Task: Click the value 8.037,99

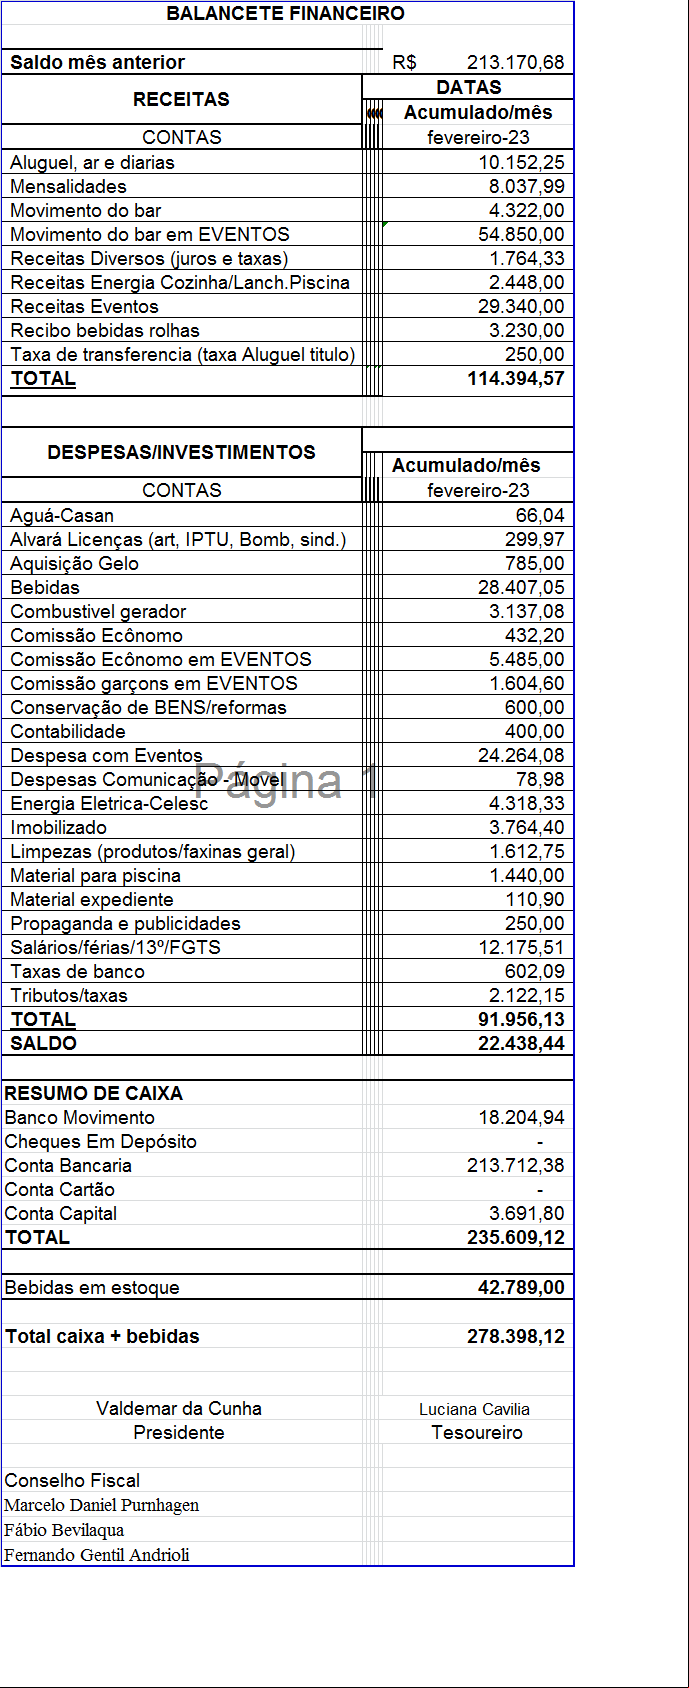Action: (x=526, y=186)
